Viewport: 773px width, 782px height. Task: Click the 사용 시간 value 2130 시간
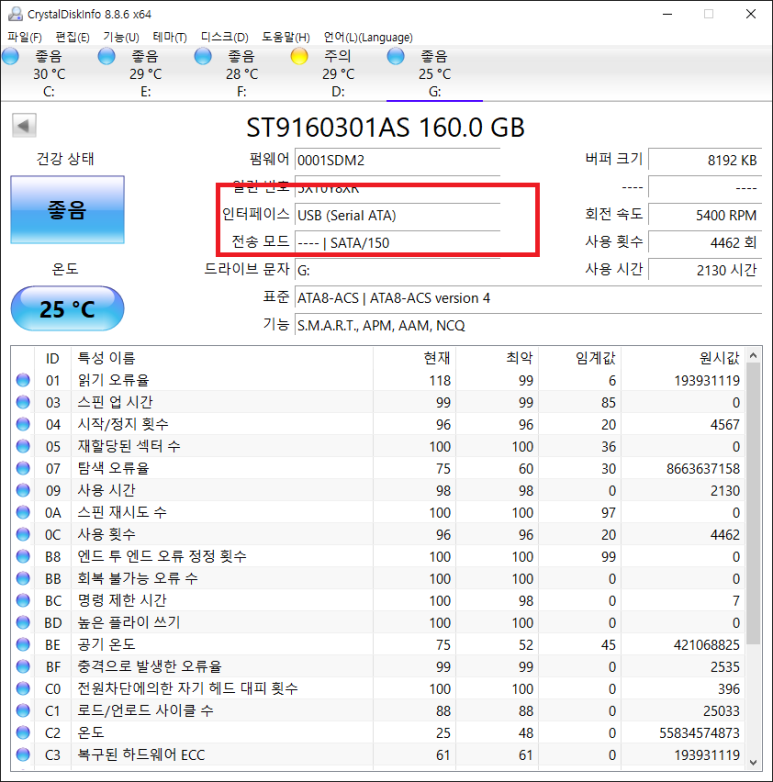click(x=705, y=270)
